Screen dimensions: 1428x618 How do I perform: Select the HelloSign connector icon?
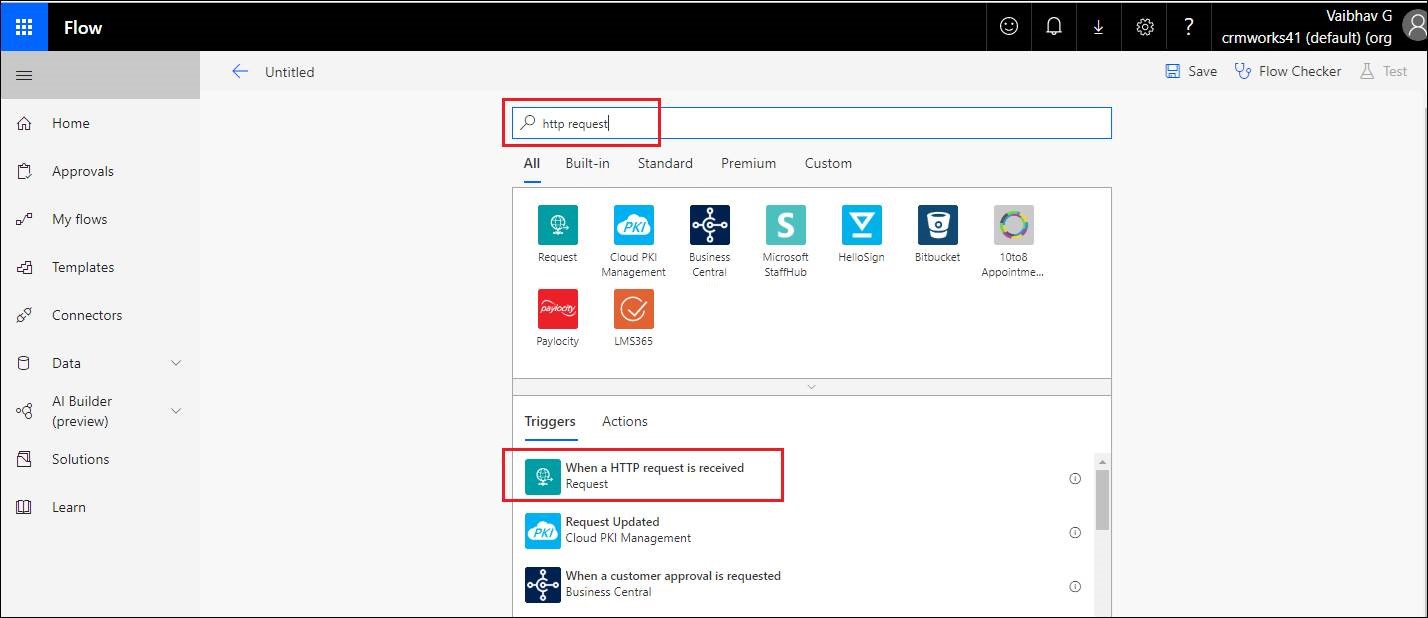(861, 225)
